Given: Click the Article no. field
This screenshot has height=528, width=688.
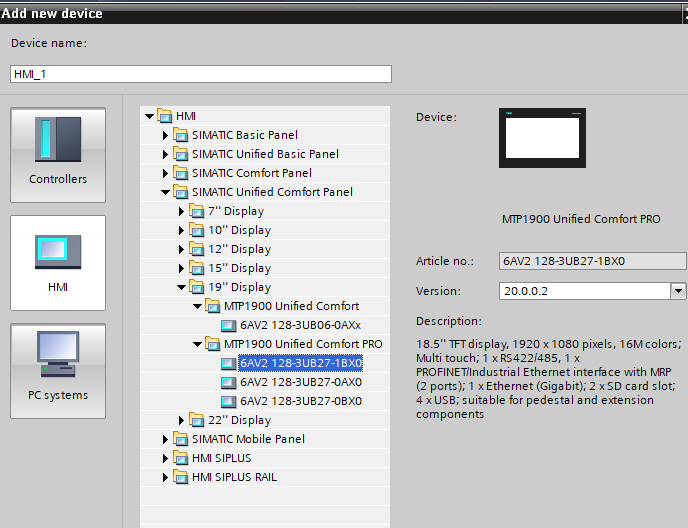Looking at the screenshot, I should pos(592,261).
